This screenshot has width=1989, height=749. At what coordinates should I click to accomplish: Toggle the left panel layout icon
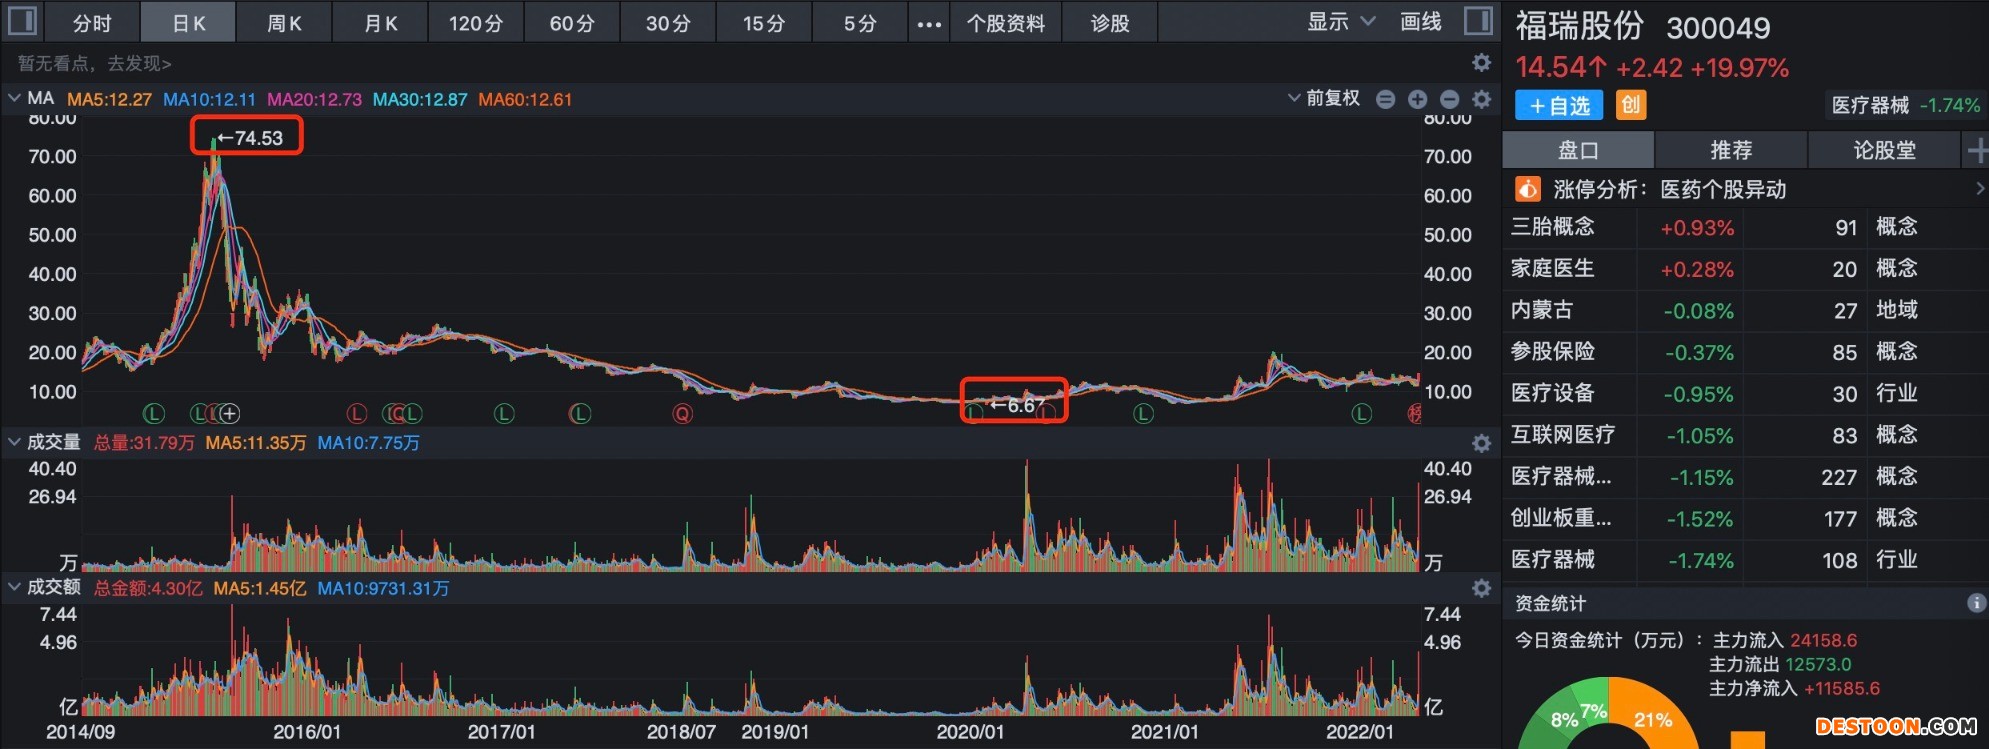pos(22,22)
